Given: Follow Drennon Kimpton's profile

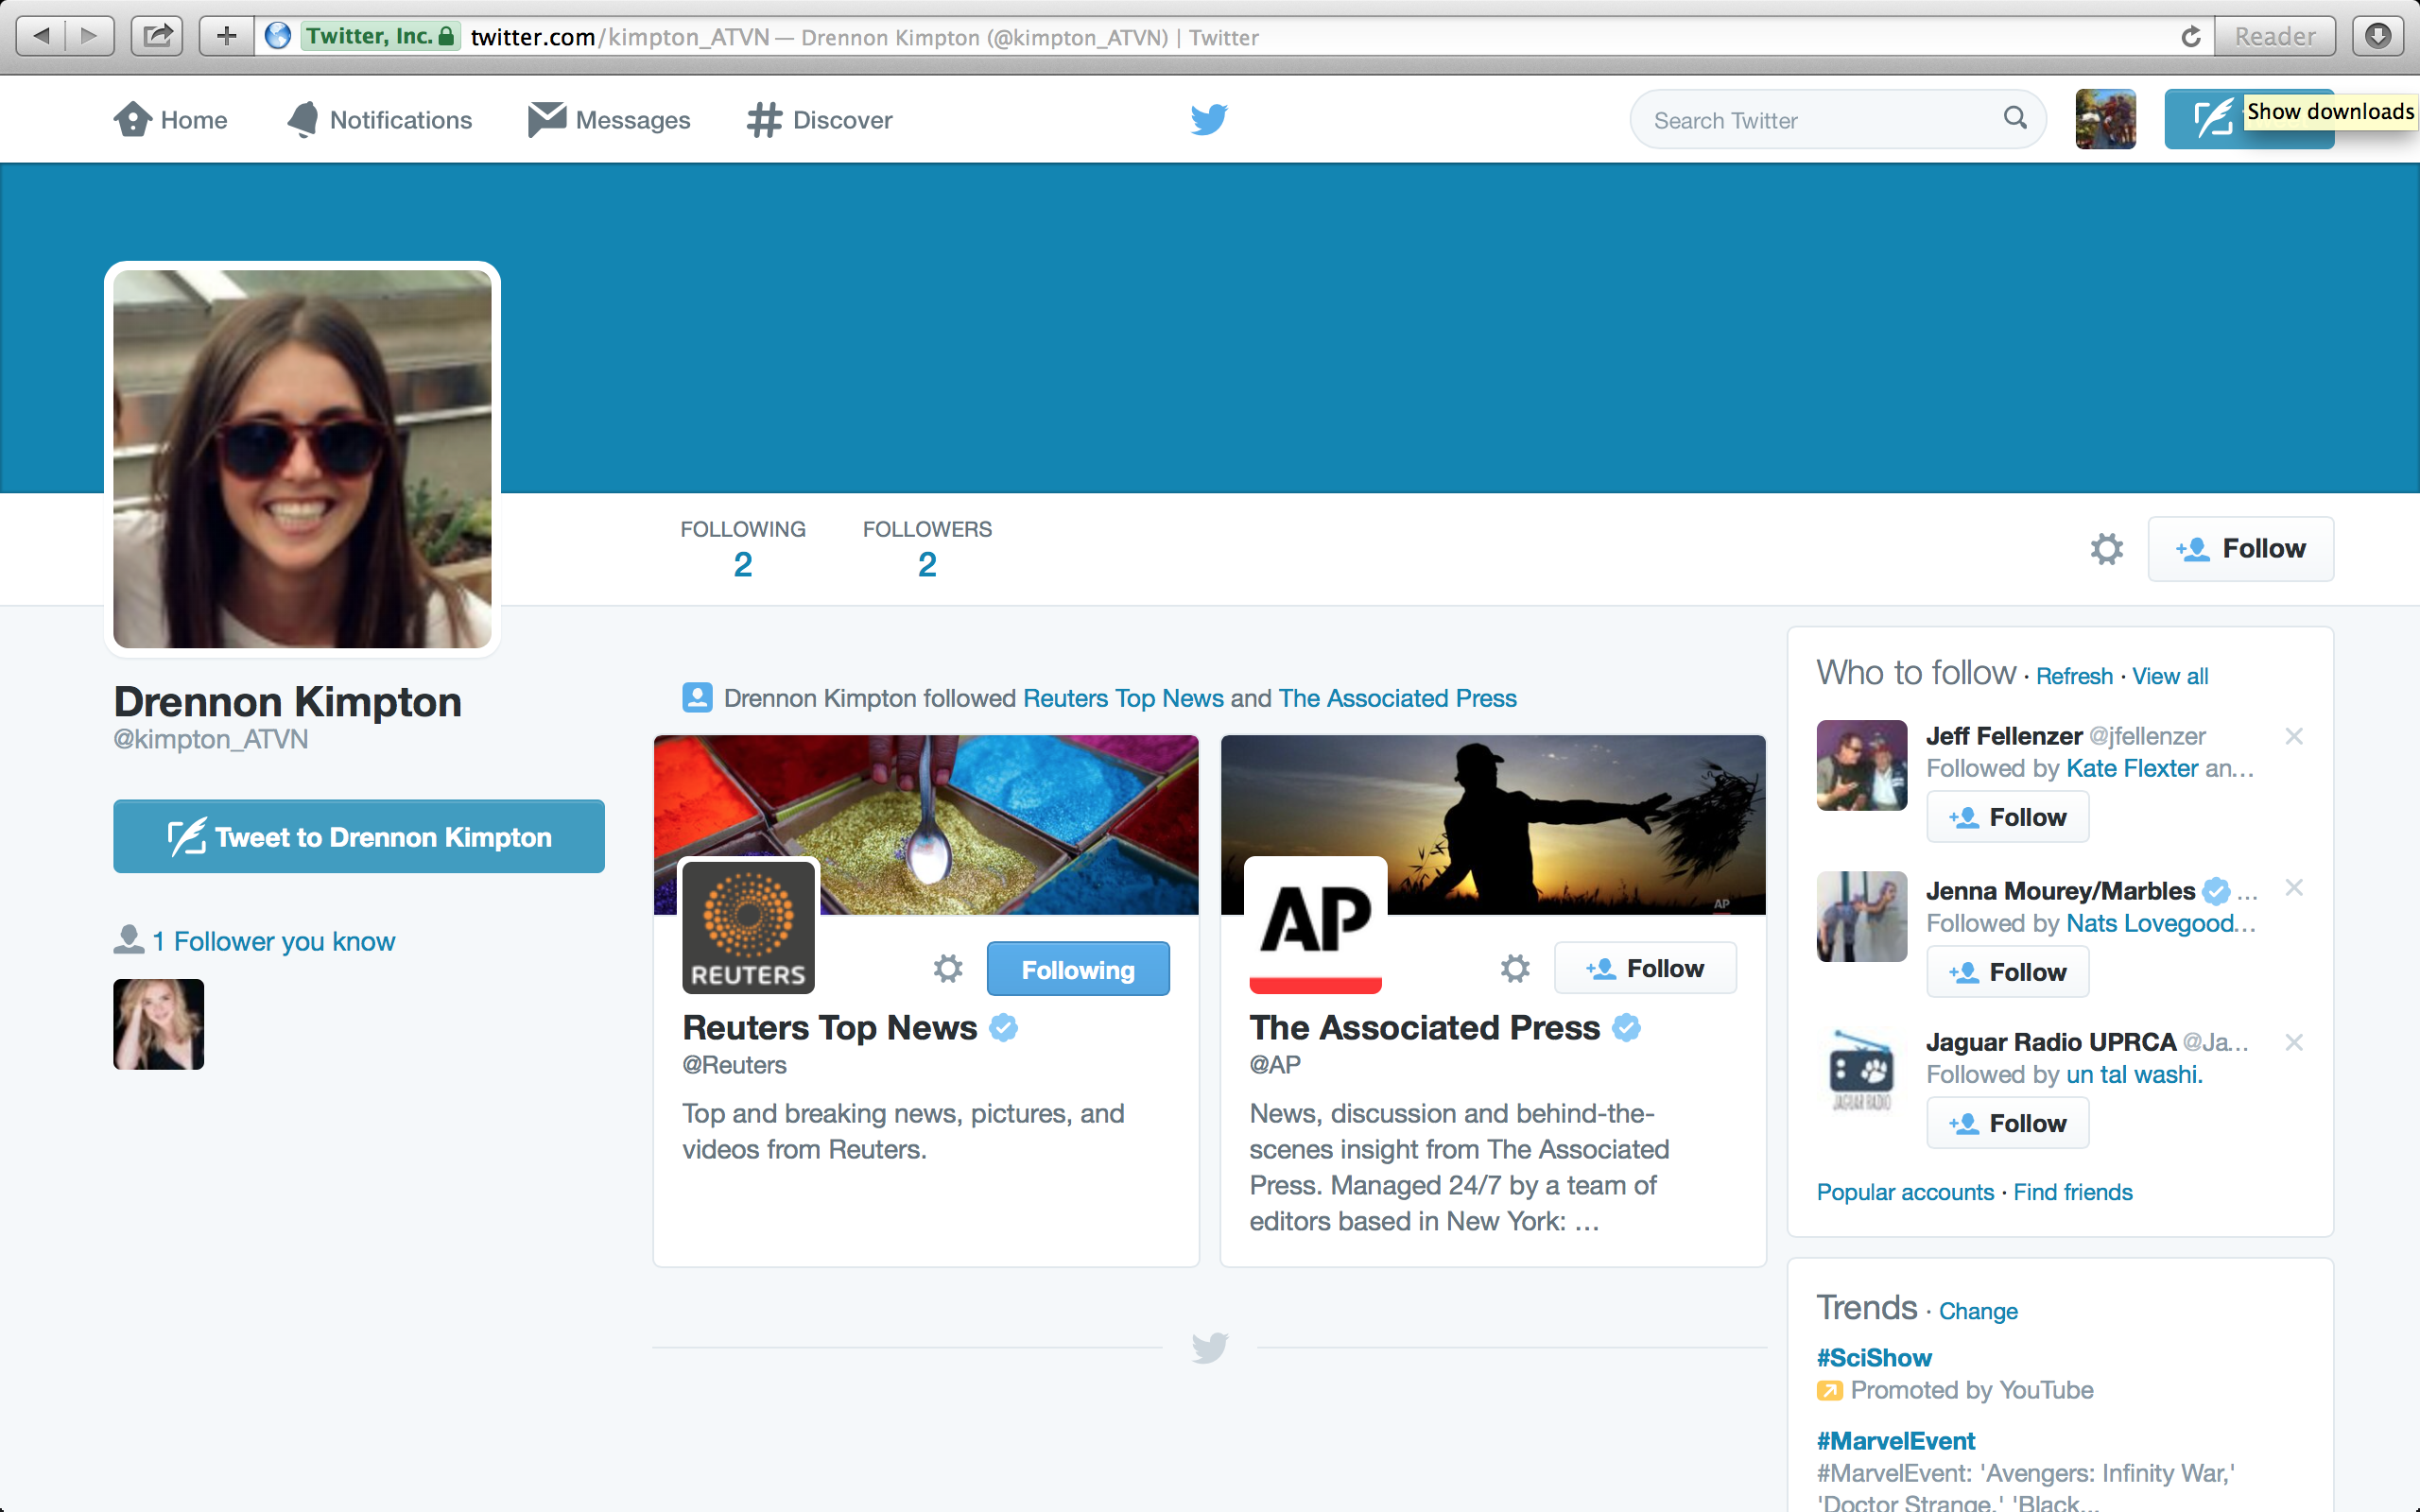Looking at the screenshot, I should [x=2240, y=549].
